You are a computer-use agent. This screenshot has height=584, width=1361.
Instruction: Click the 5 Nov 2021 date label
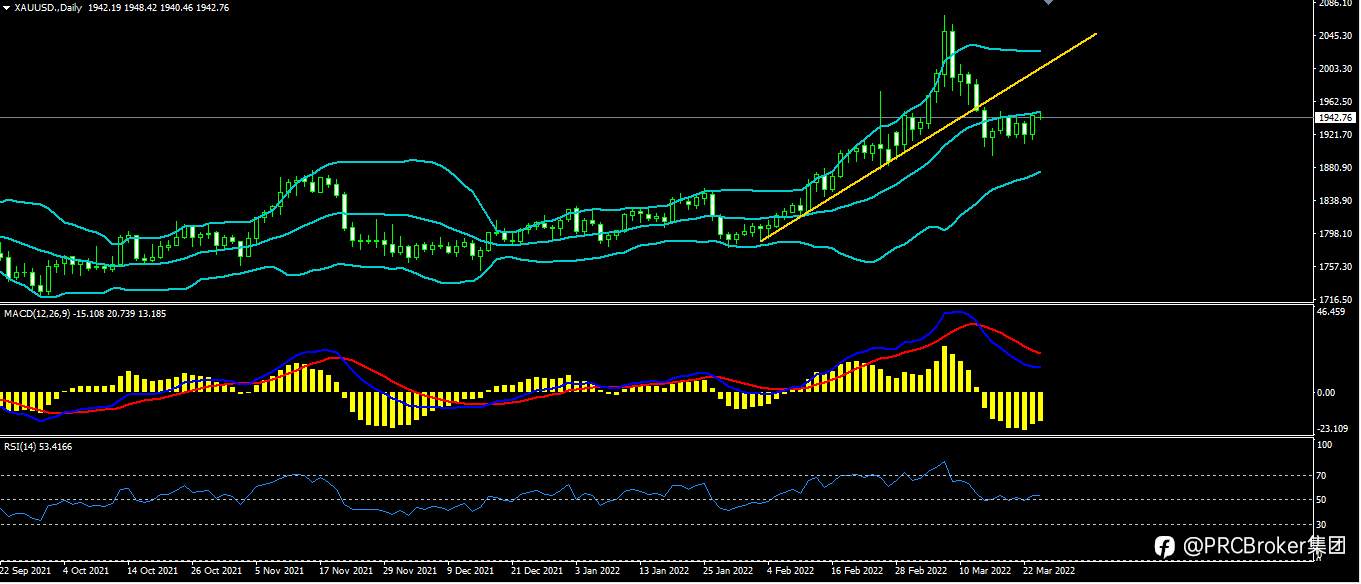pyautogui.click(x=280, y=571)
